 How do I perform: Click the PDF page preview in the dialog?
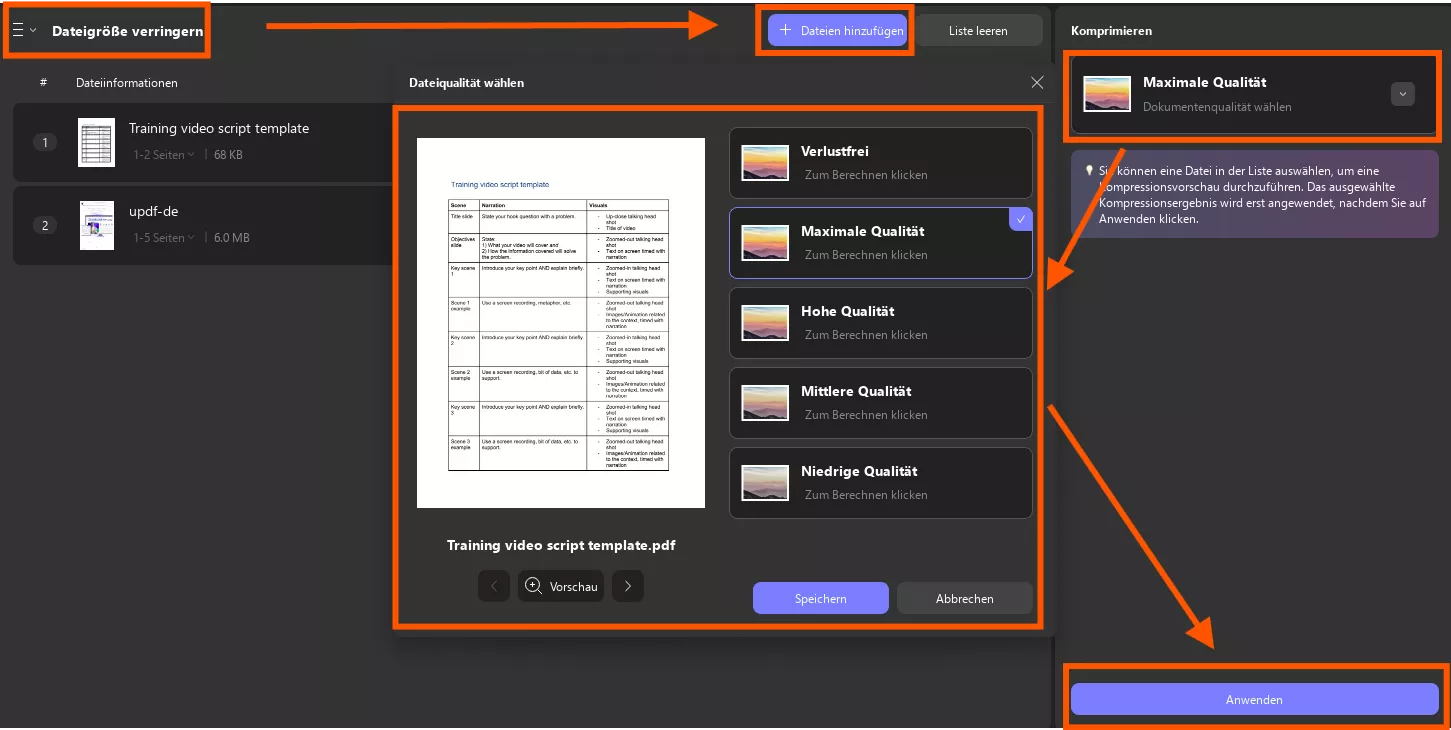click(561, 323)
